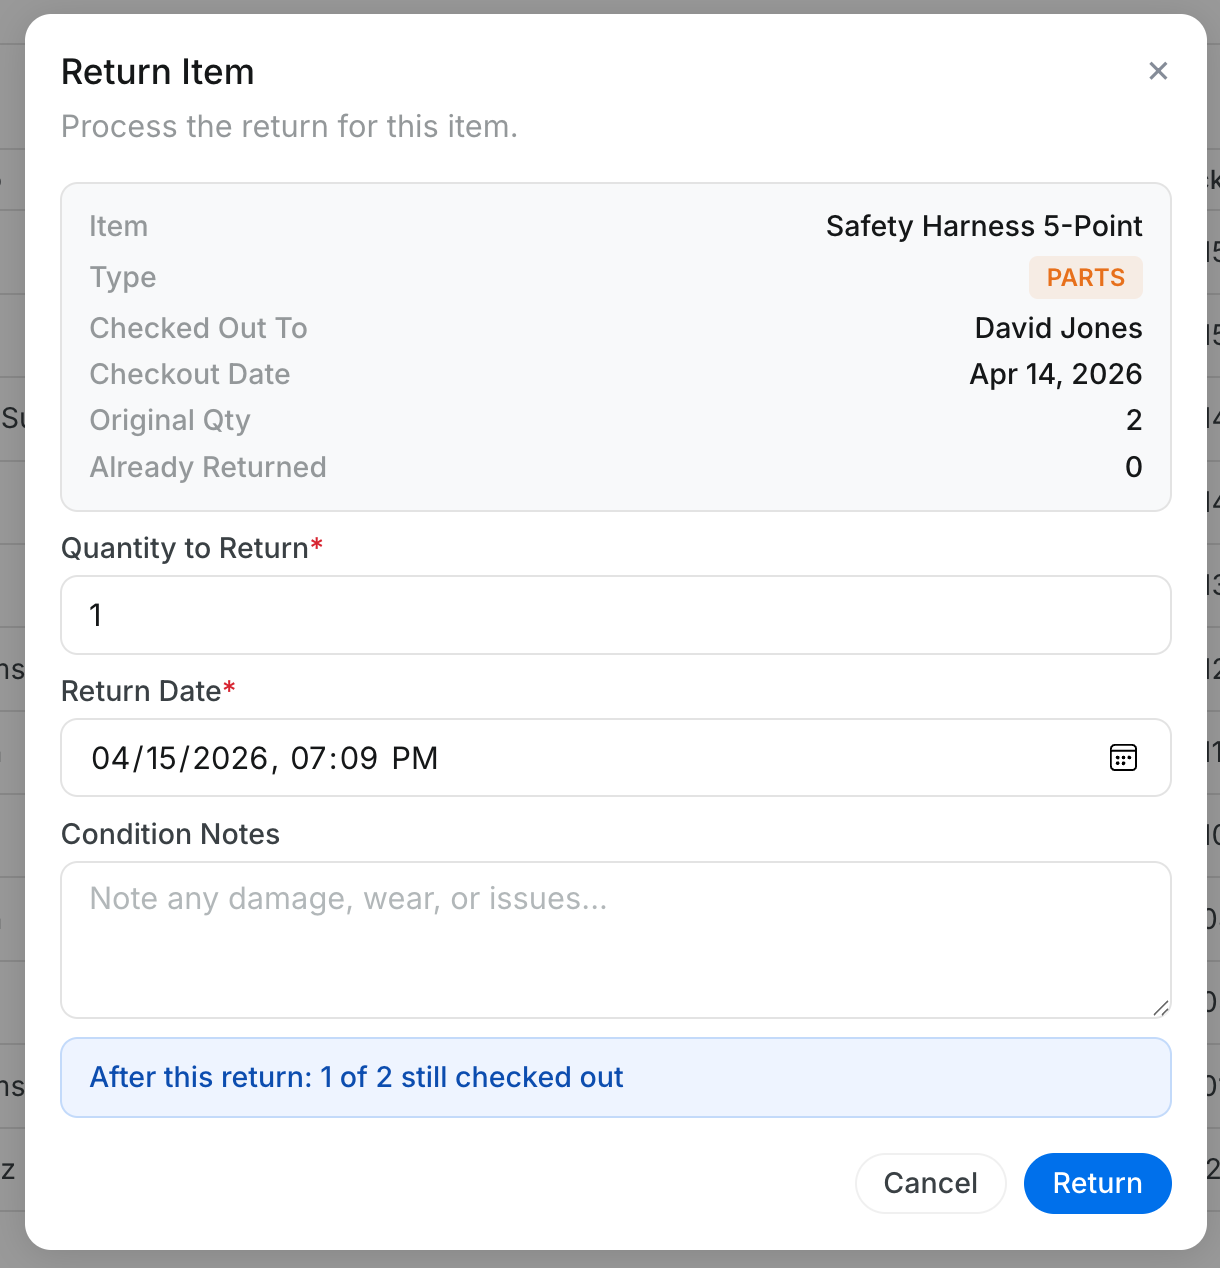Click the blue remaining checkout summary banner
This screenshot has width=1220, height=1268.
click(616, 1077)
